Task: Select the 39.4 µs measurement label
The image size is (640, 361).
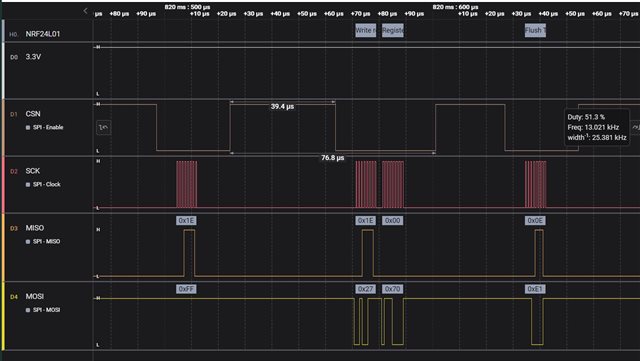Action: (282, 107)
